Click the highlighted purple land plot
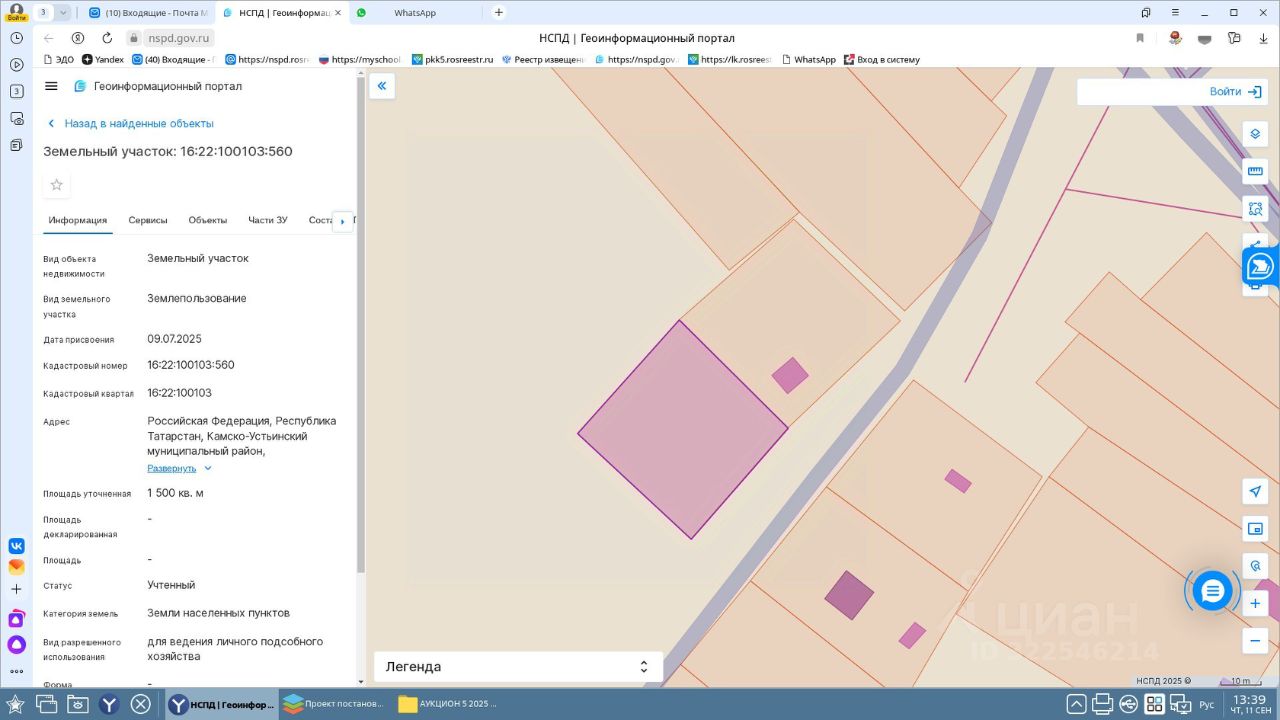 click(x=683, y=430)
